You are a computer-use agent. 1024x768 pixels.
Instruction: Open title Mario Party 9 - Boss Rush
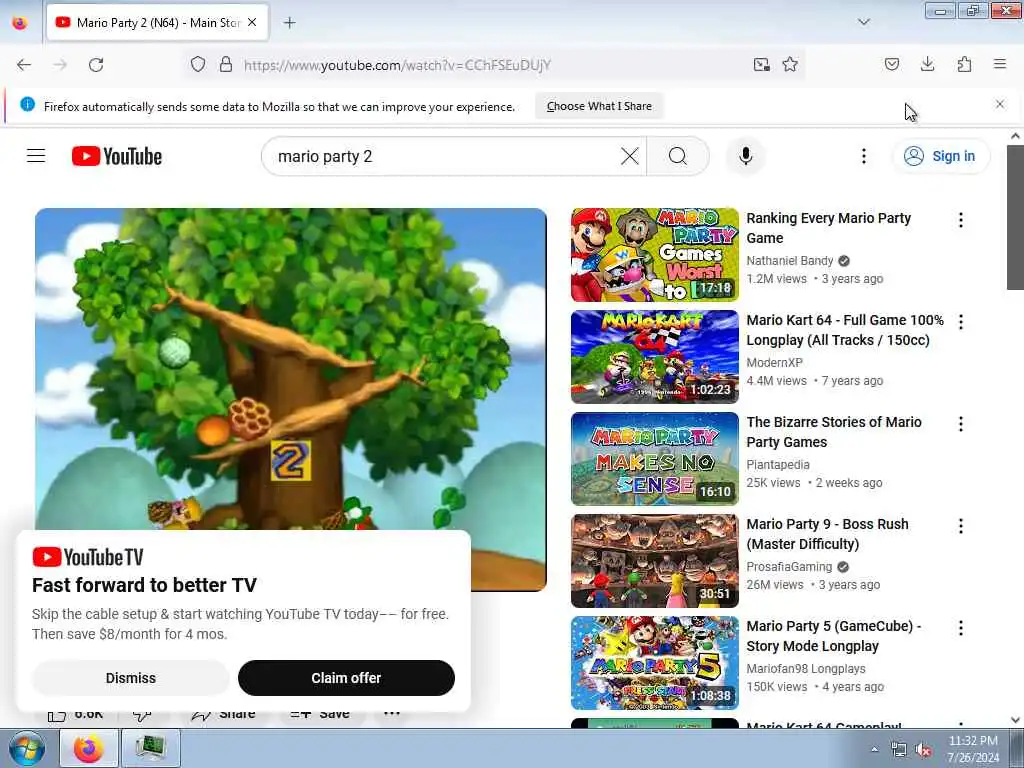click(827, 534)
